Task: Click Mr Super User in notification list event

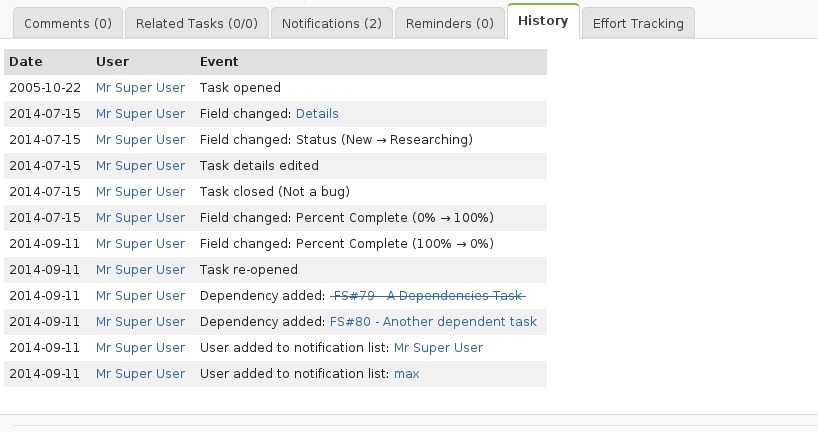Action: click(438, 348)
